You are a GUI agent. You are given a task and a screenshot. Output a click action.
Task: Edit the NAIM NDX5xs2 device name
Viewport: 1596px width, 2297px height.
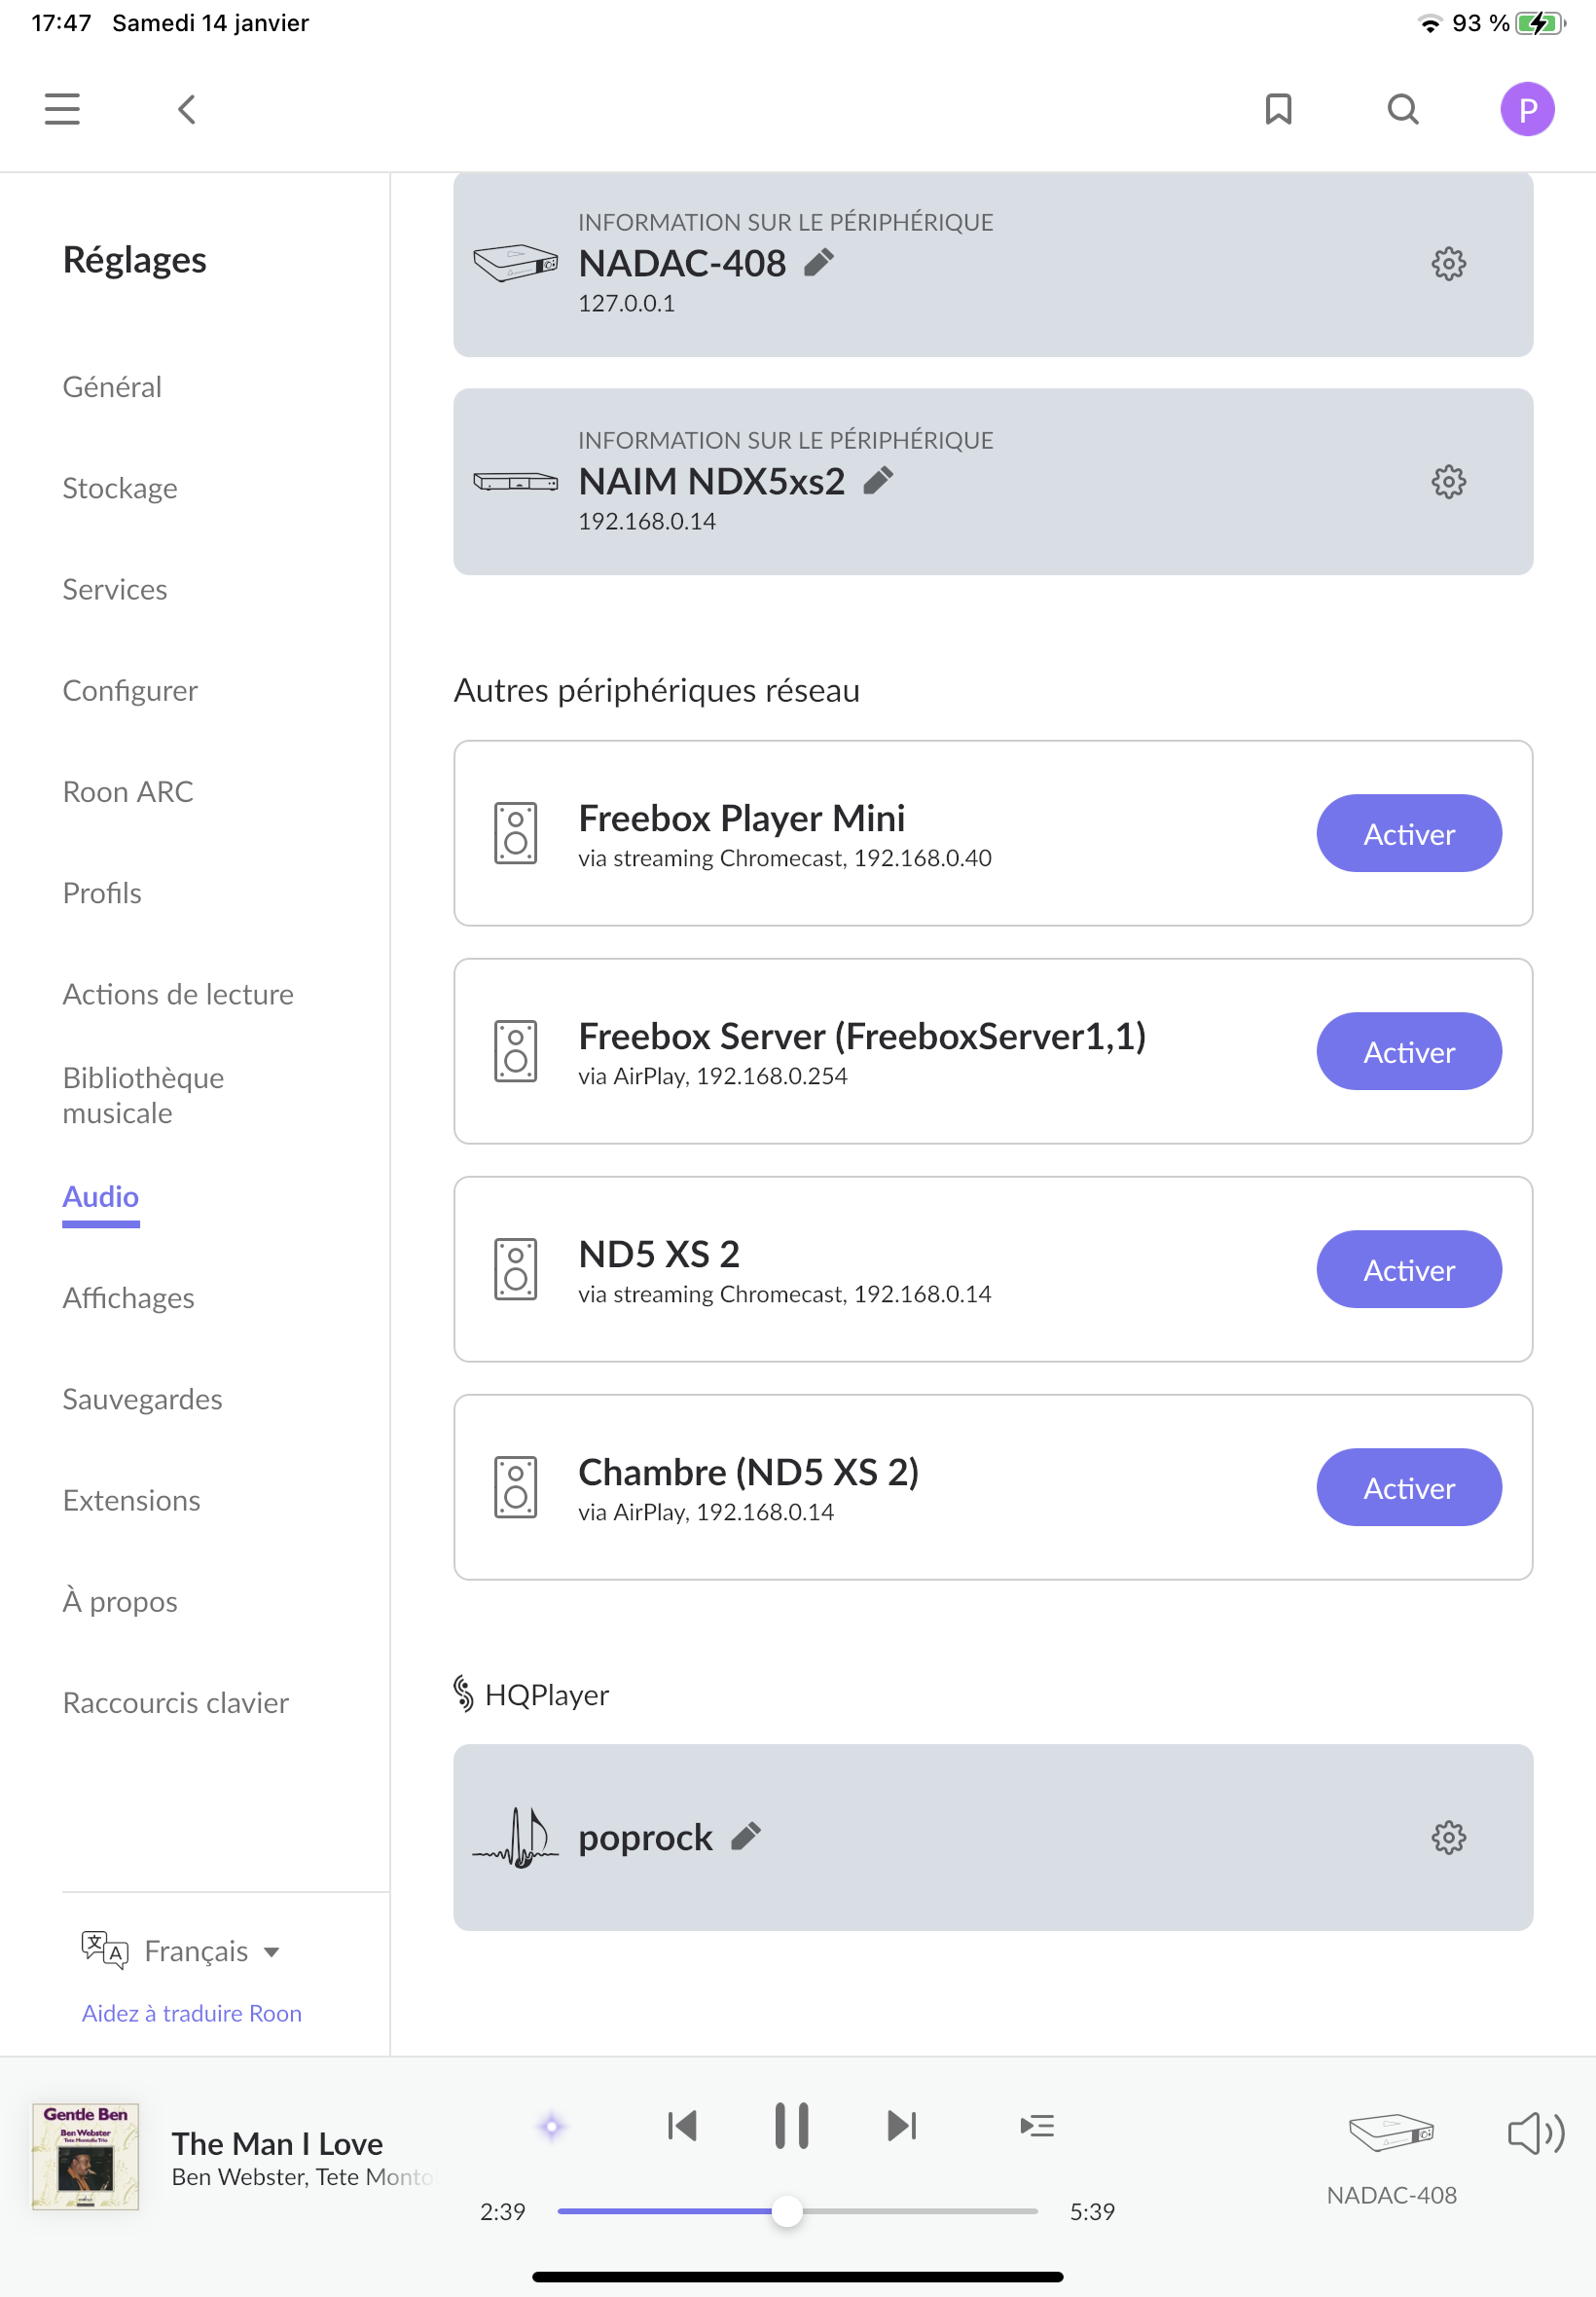click(x=878, y=481)
